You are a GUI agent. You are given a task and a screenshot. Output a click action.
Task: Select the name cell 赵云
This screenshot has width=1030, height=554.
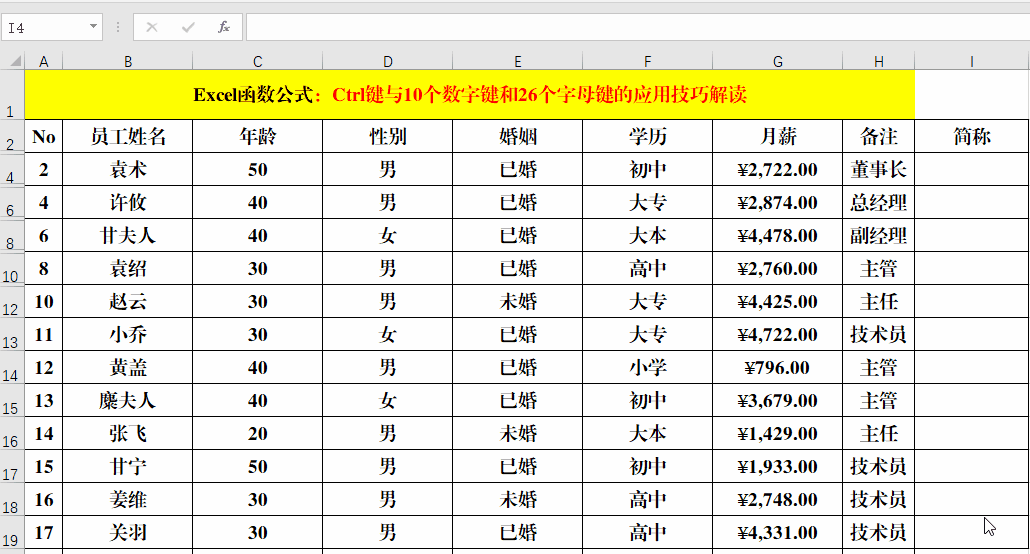pos(127,302)
